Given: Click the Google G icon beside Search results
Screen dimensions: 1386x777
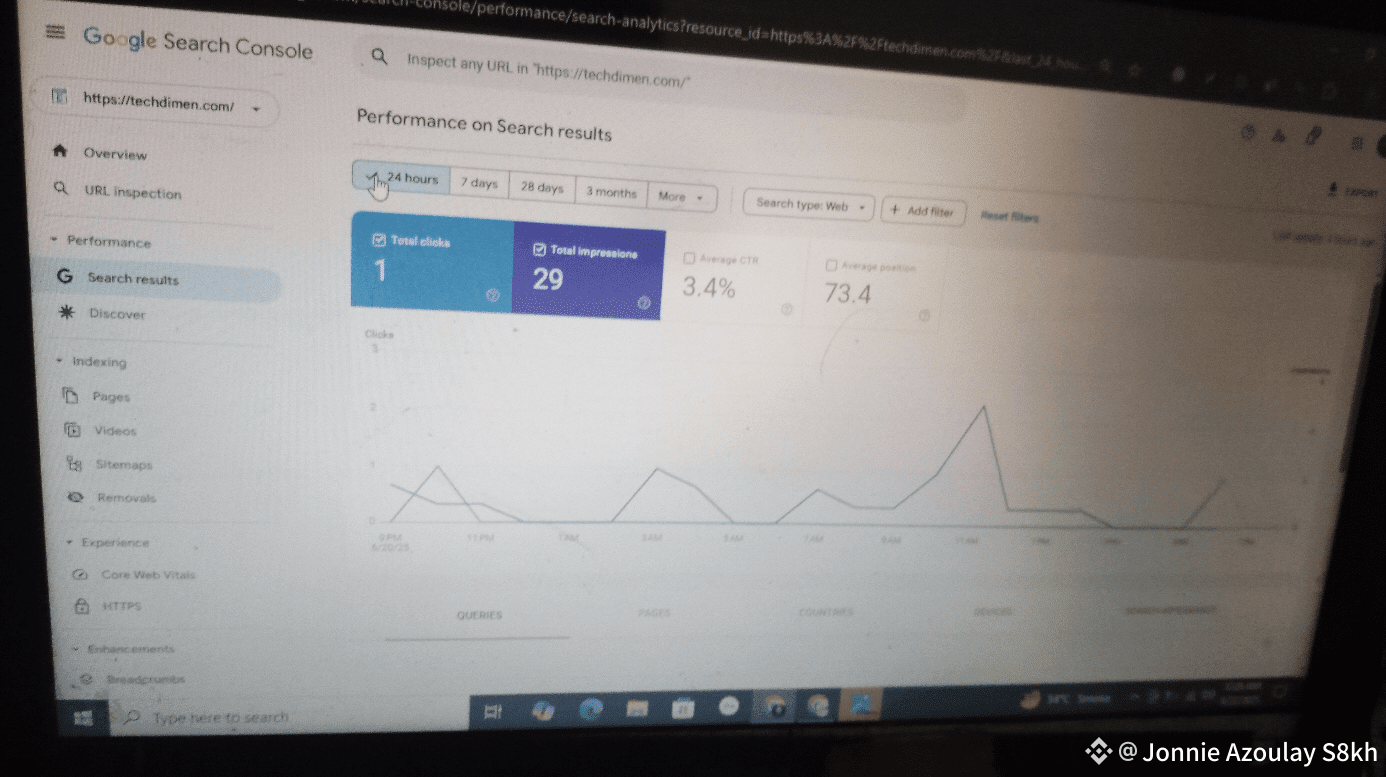Looking at the screenshot, I should point(65,277).
